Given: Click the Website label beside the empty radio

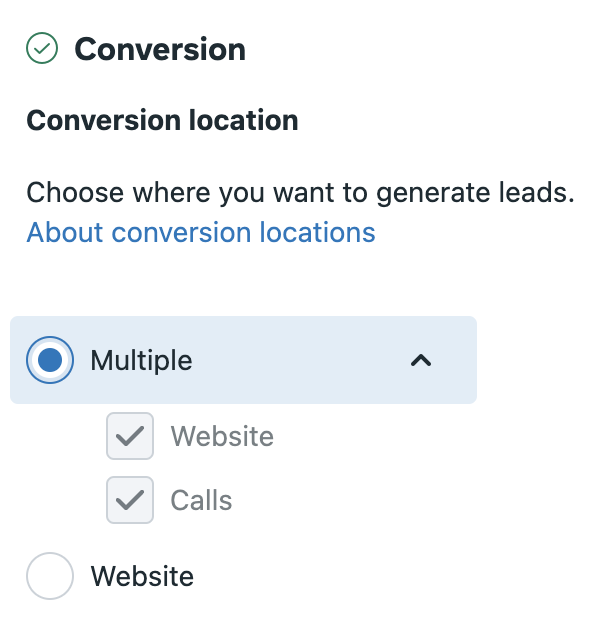Looking at the screenshot, I should [142, 576].
